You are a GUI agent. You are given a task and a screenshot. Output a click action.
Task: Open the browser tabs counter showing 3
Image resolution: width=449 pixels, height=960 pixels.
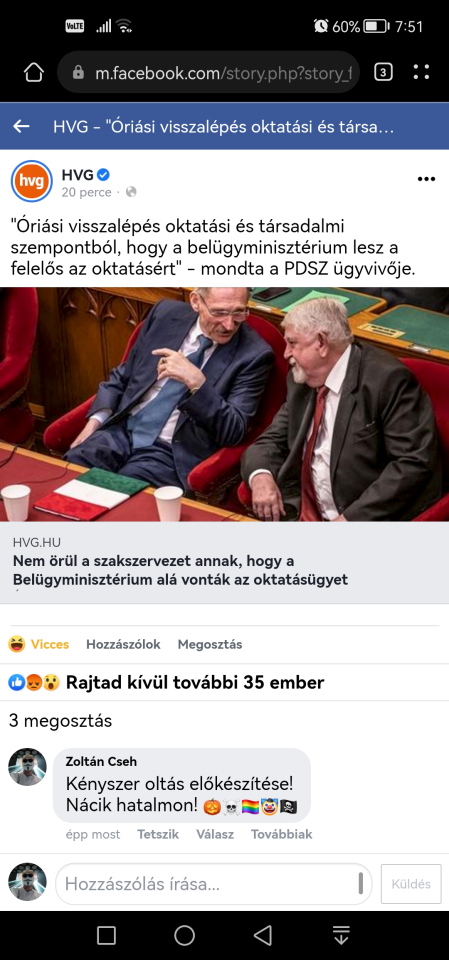click(383, 72)
